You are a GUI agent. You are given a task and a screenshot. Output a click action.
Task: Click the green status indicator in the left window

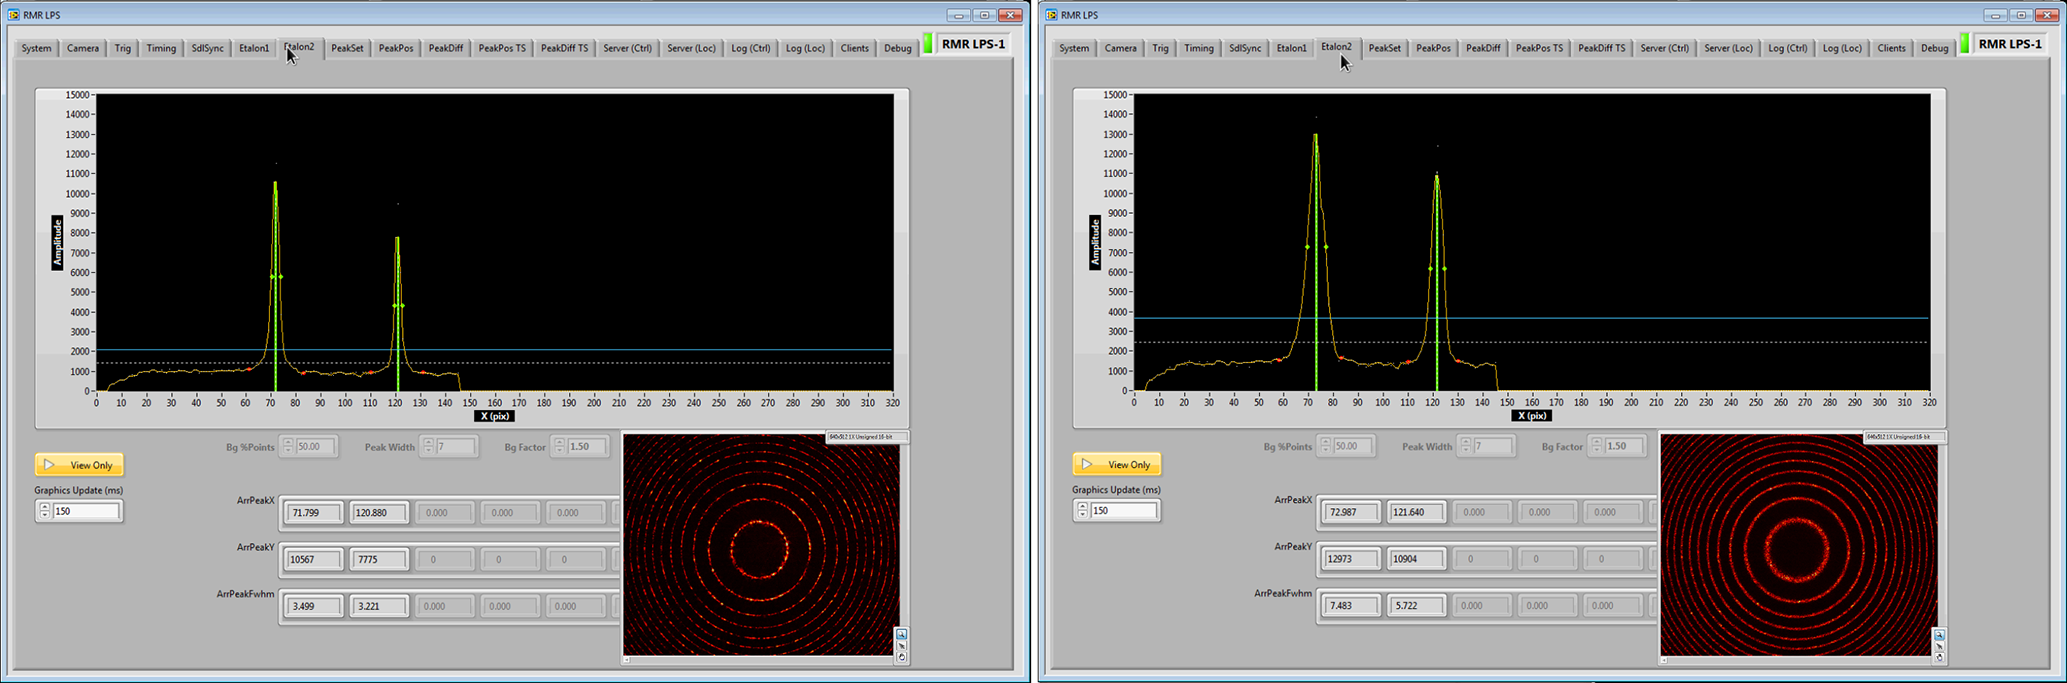pos(927,44)
